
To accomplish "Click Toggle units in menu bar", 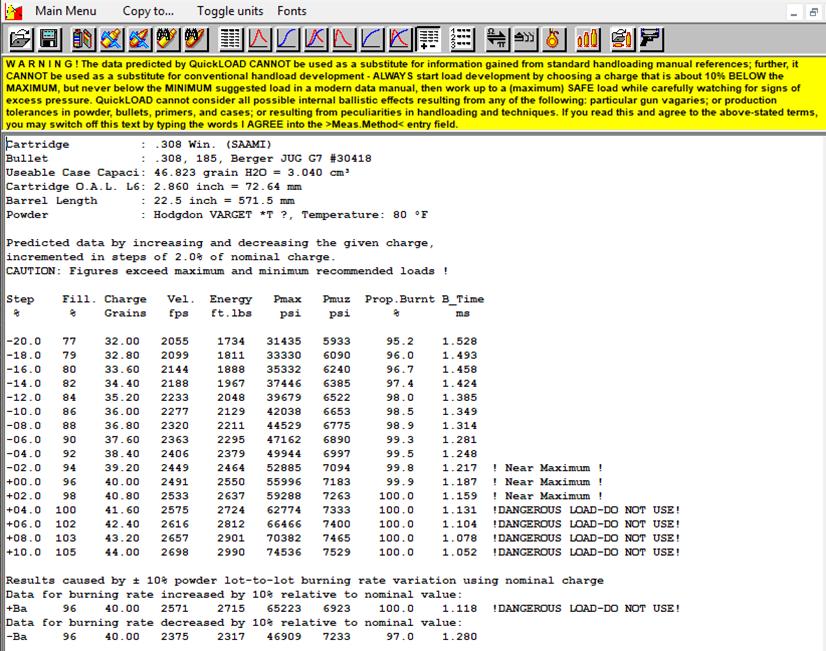I will [x=230, y=11].
